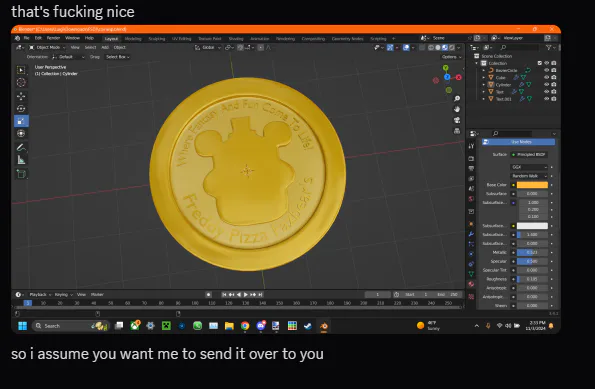This screenshot has width=595, height=389.
Task: Activate the Move tool
Action: [x=21, y=96]
